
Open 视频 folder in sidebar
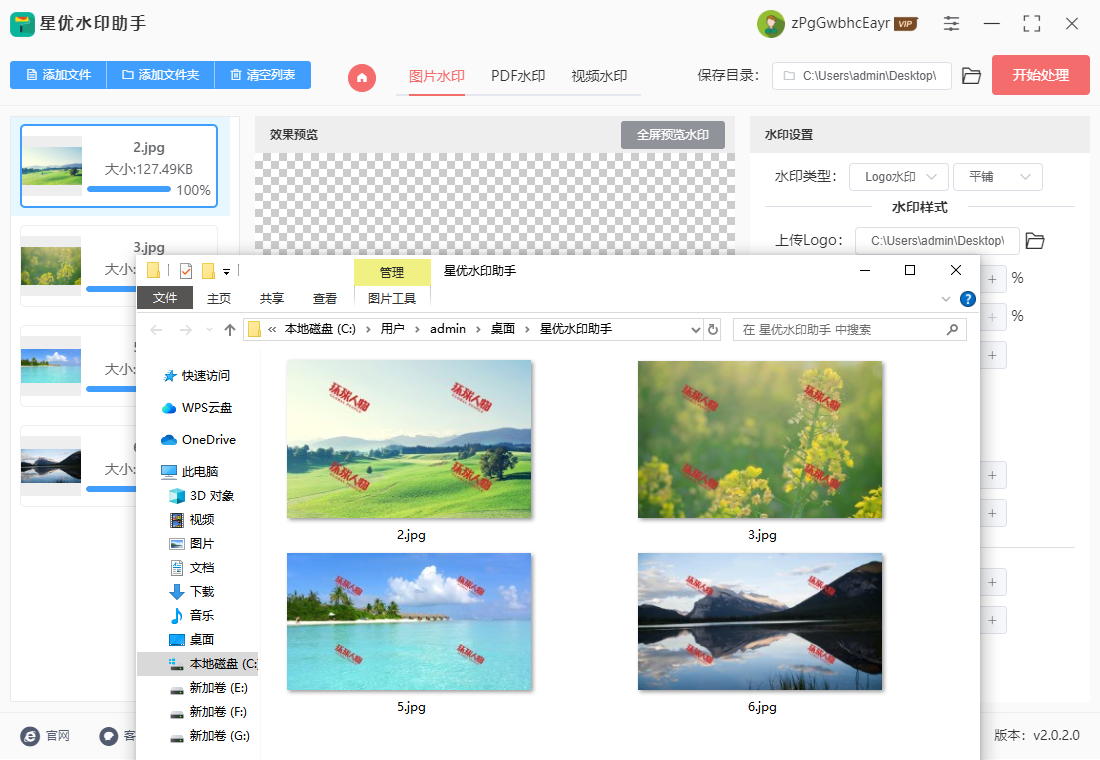coord(192,519)
